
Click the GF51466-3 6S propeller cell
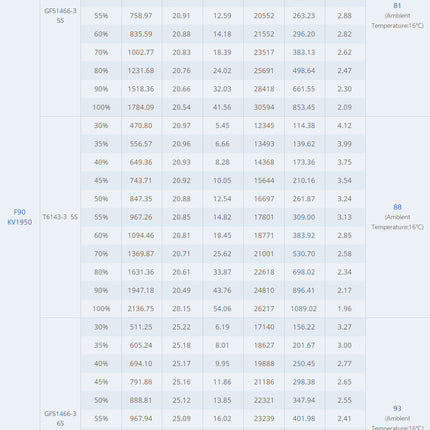coord(60,418)
